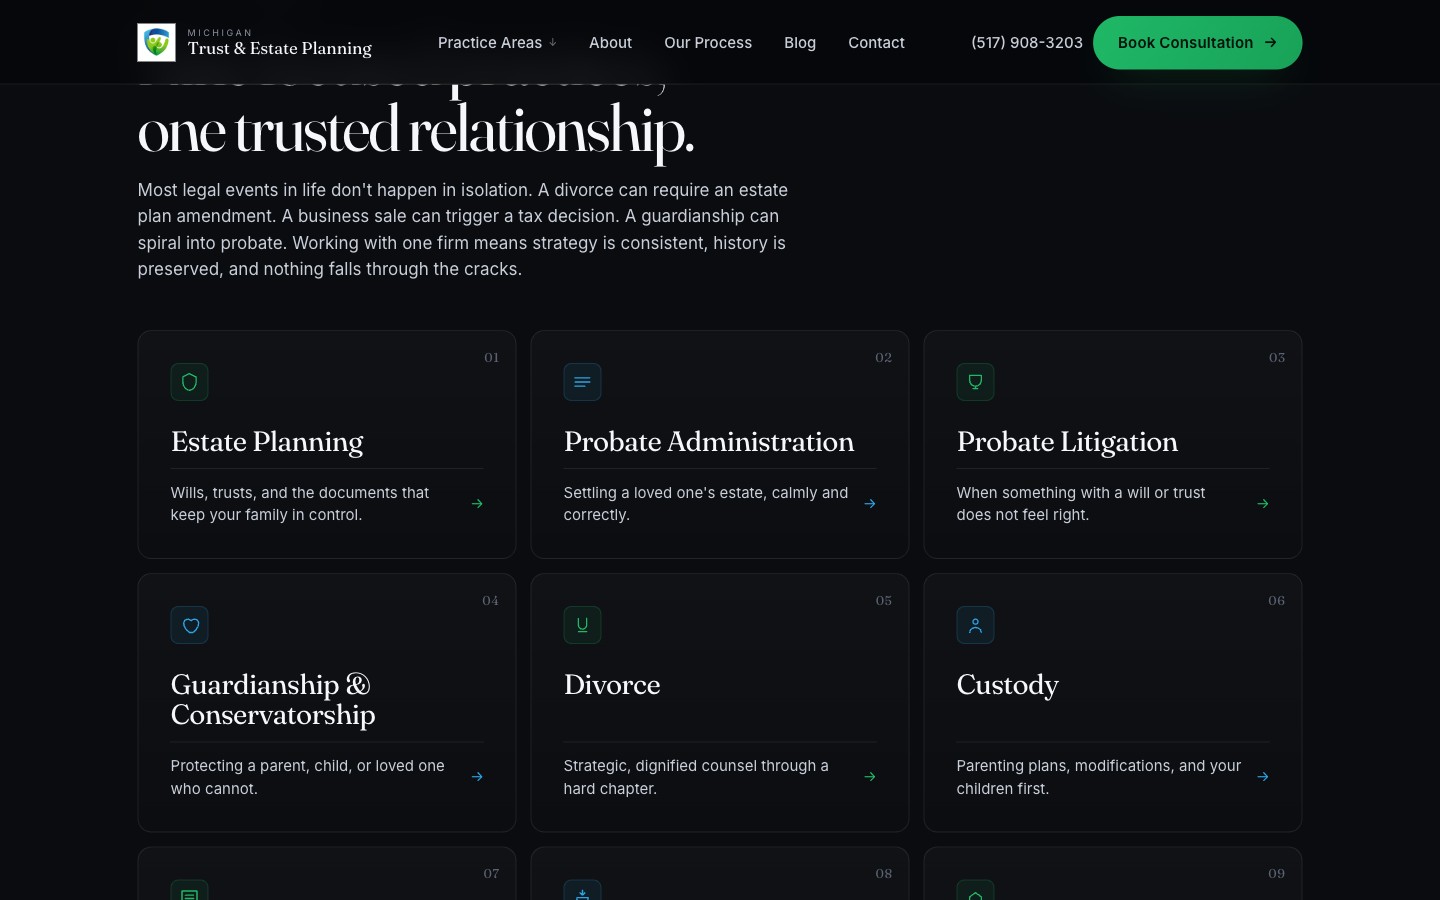This screenshot has height=900, width=1440.
Task: Go to Our Process page
Action: click(x=708, y=43)
